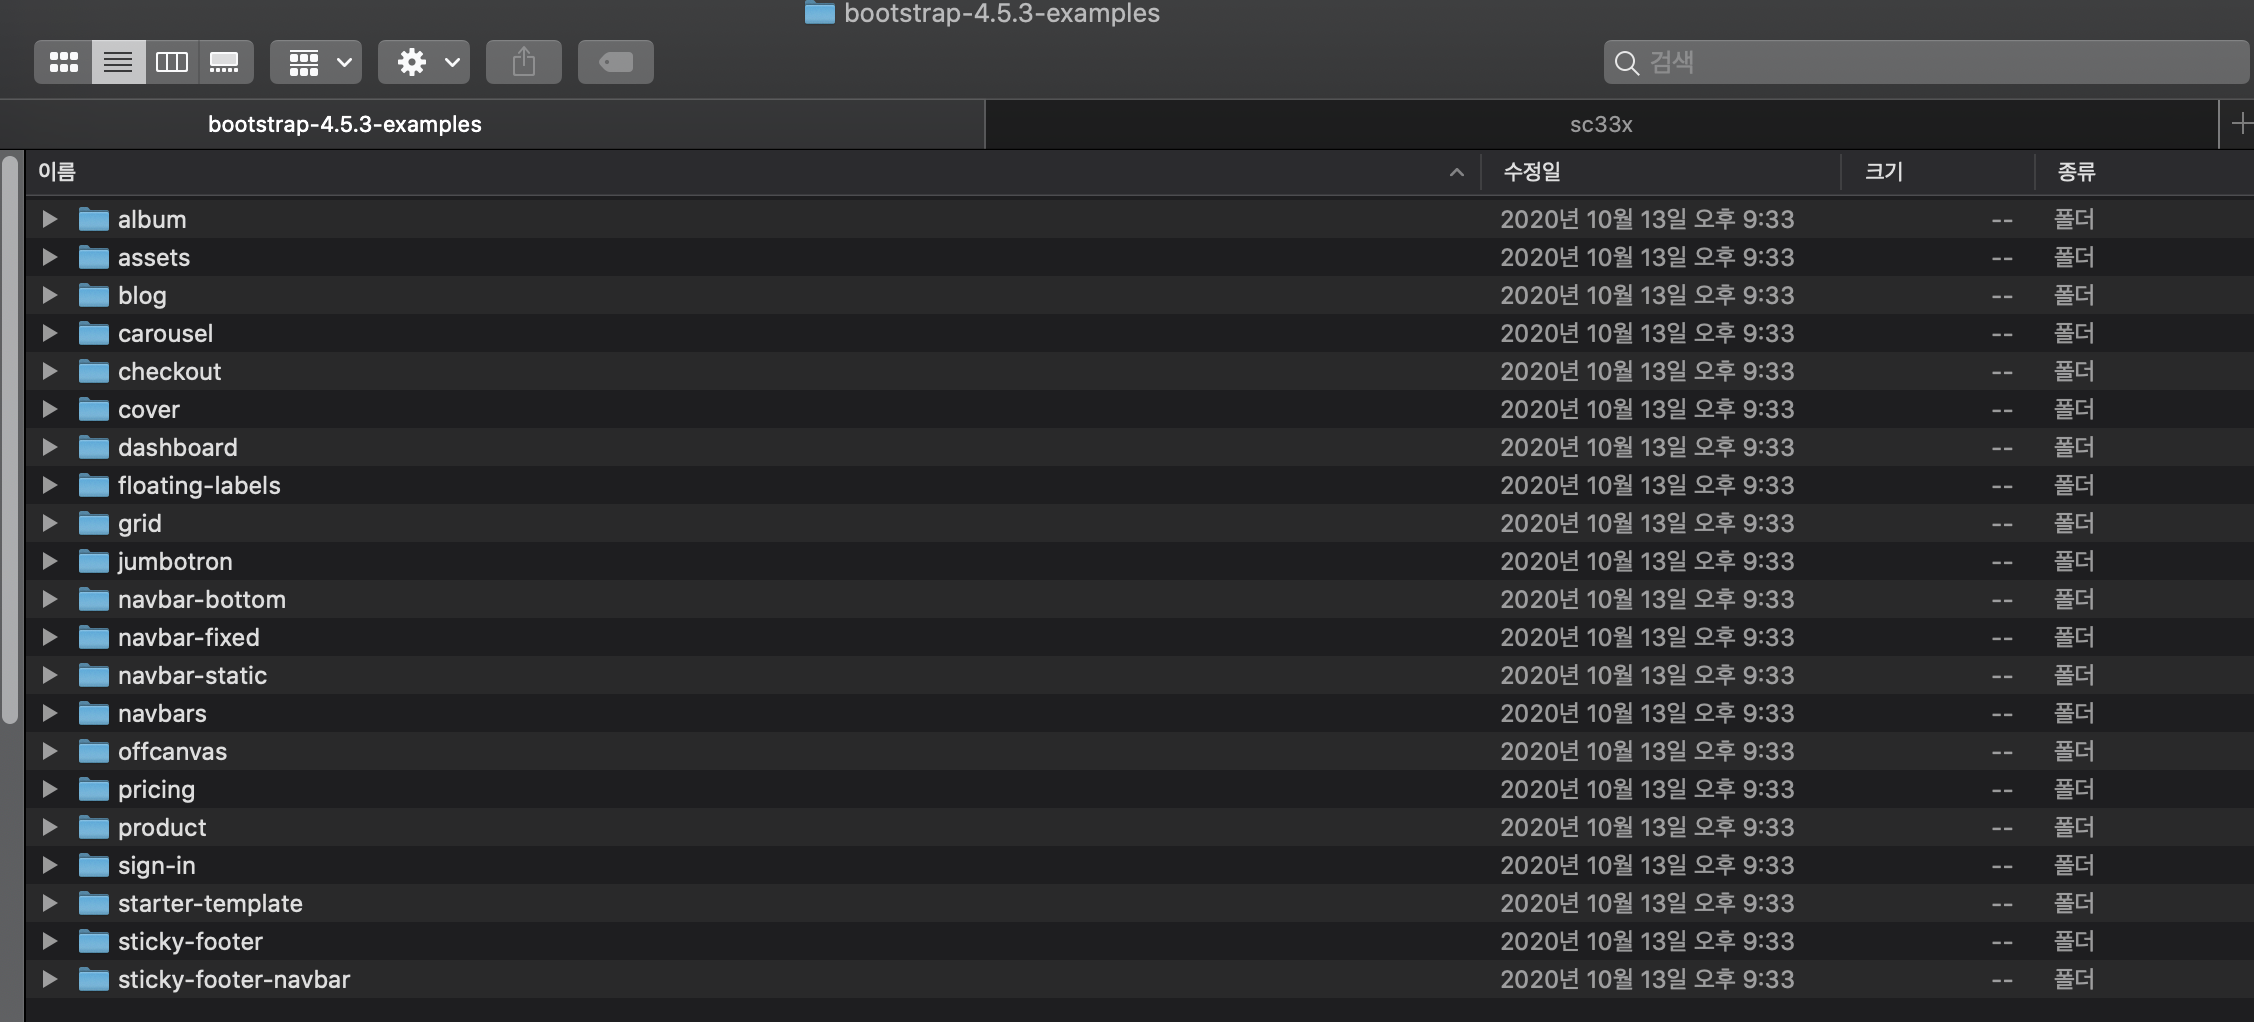Click the window title folder proxy icon
2254x1022 pixels.
(820, 12)
